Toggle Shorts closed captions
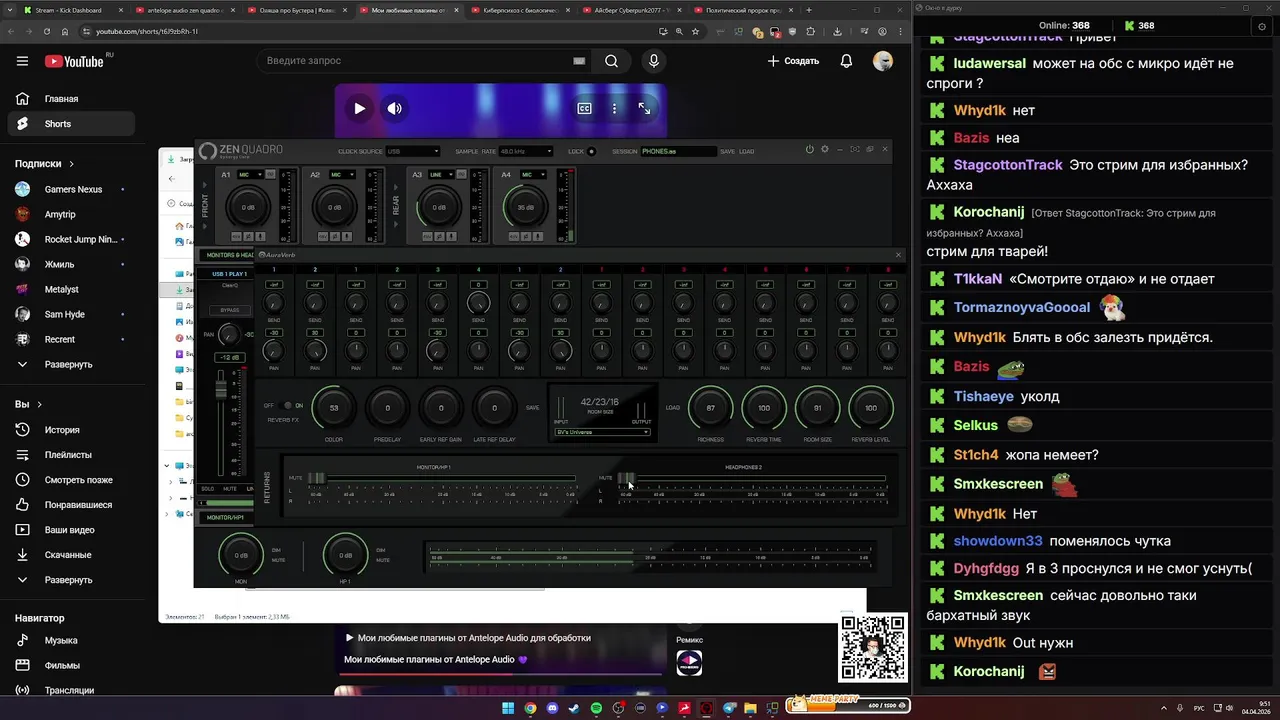This screenshot has height=720, width=1280. (x=584, y=108)
